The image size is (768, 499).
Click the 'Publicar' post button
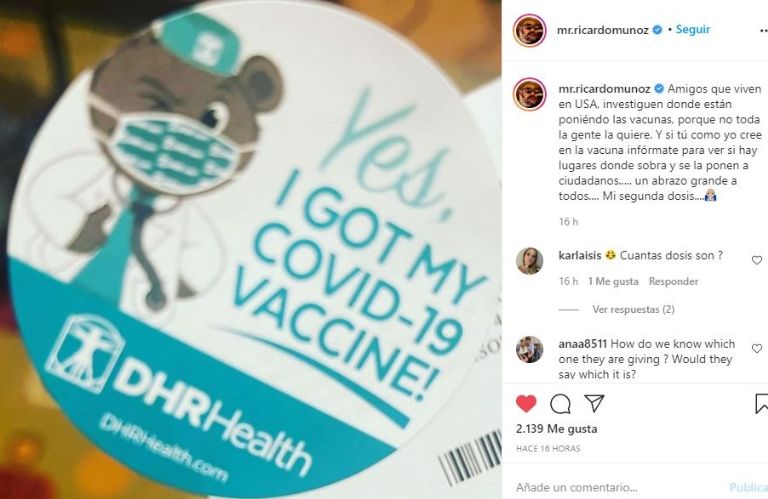click(x=748, y=487)
